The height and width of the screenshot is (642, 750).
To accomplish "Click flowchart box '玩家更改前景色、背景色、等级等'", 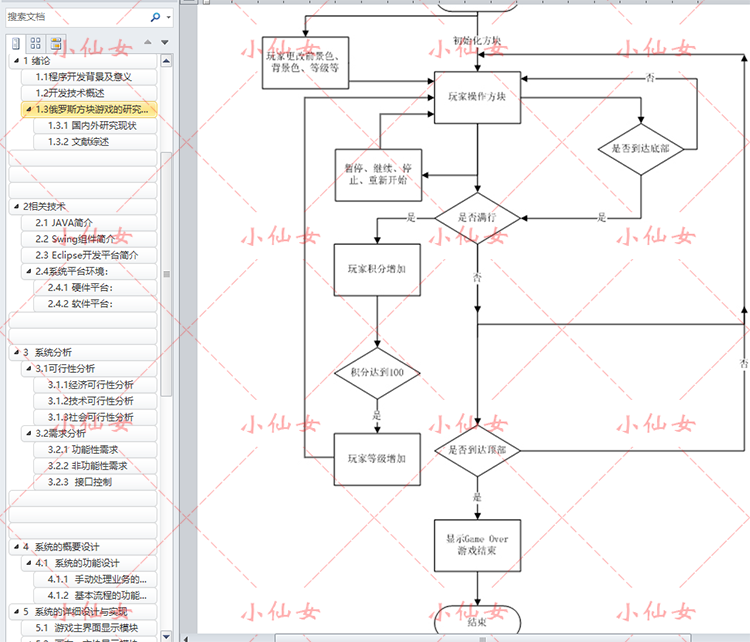I will (305, 63).
